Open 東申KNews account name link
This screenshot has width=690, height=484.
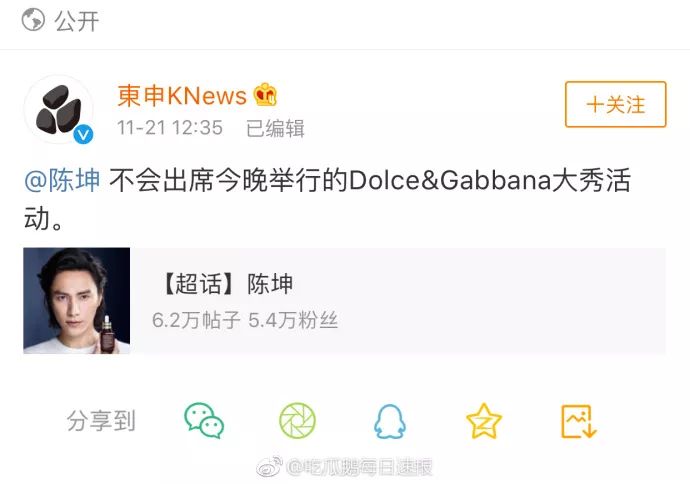point(182,95)
